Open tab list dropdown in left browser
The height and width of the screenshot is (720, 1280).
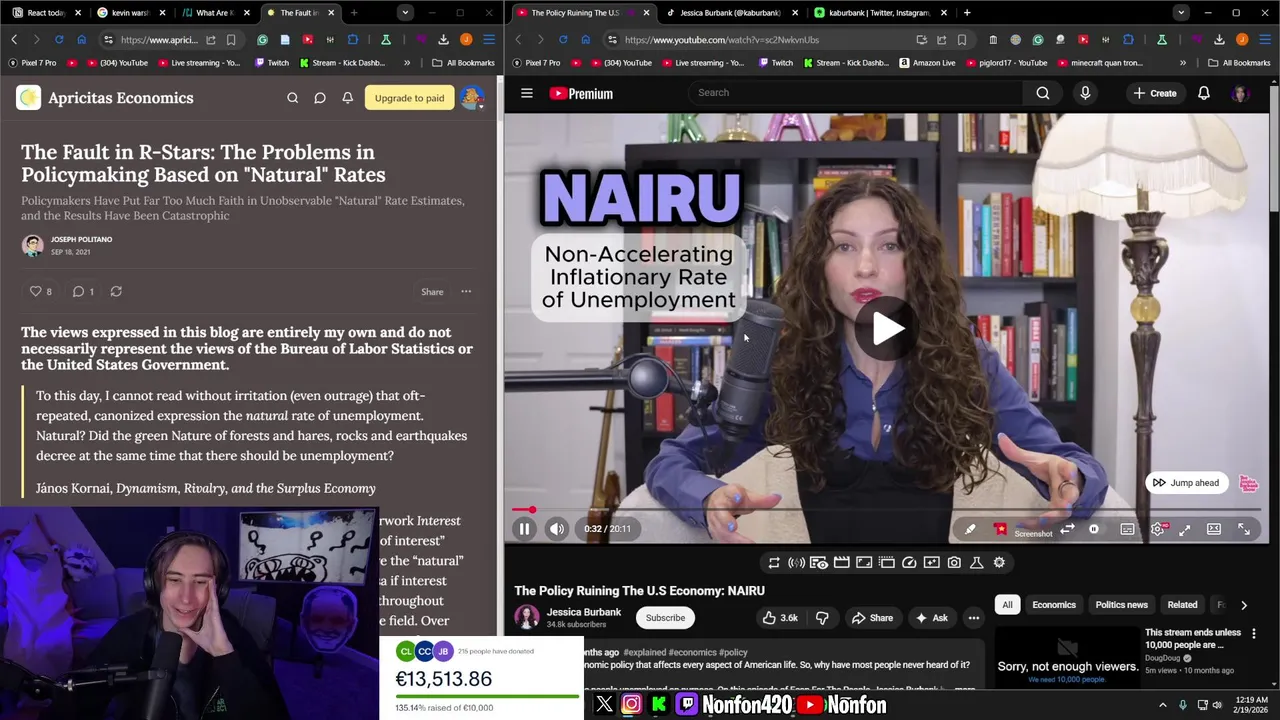tap(404, 13)
